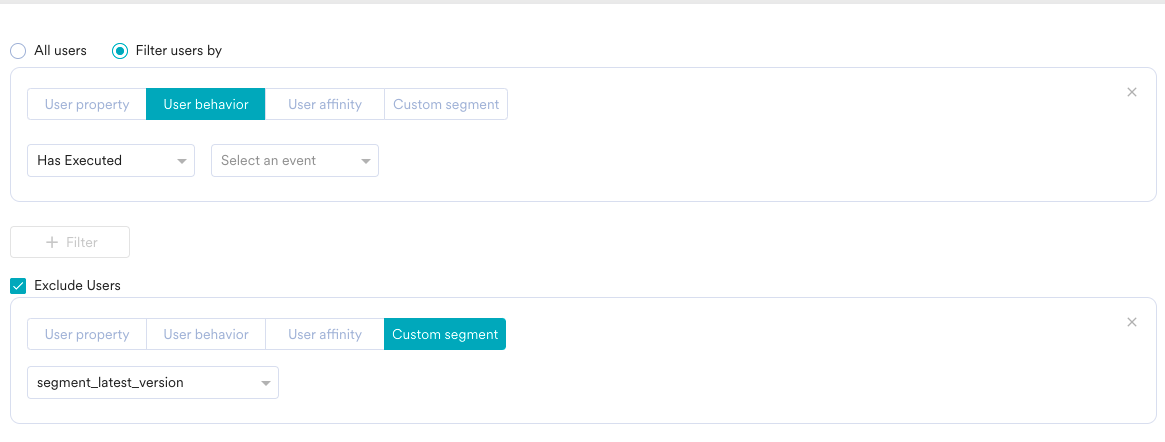Screen dimensions: 1165x442
Task: Expand the Select an event dropdown
Action: point(294,161)
